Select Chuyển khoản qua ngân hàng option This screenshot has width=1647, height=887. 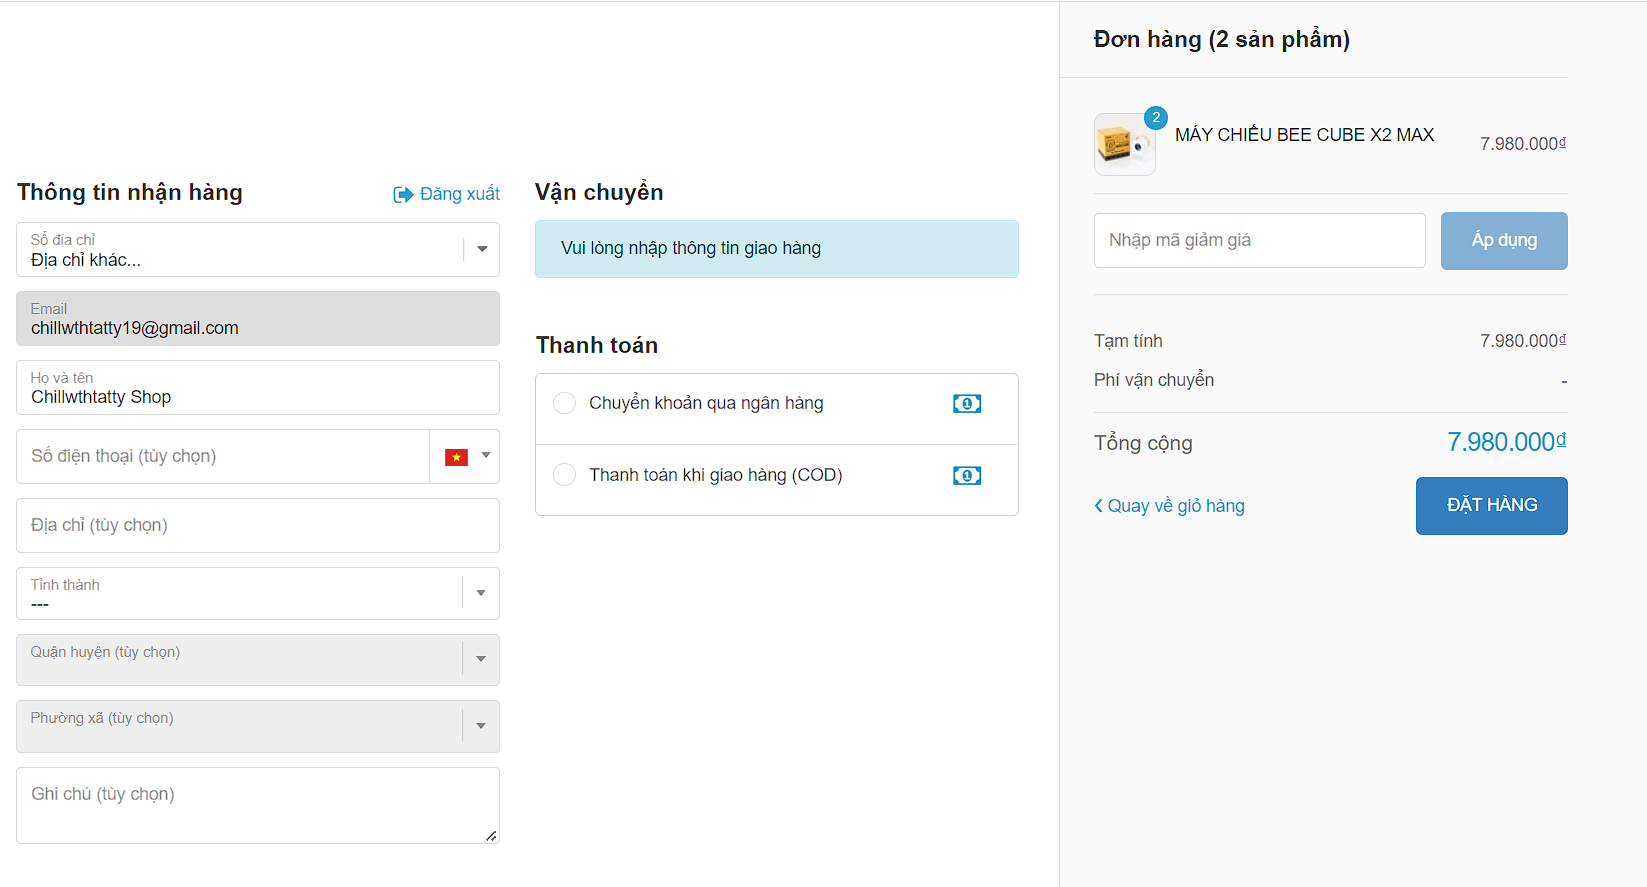pyautogui.click(x=565, y=403)
